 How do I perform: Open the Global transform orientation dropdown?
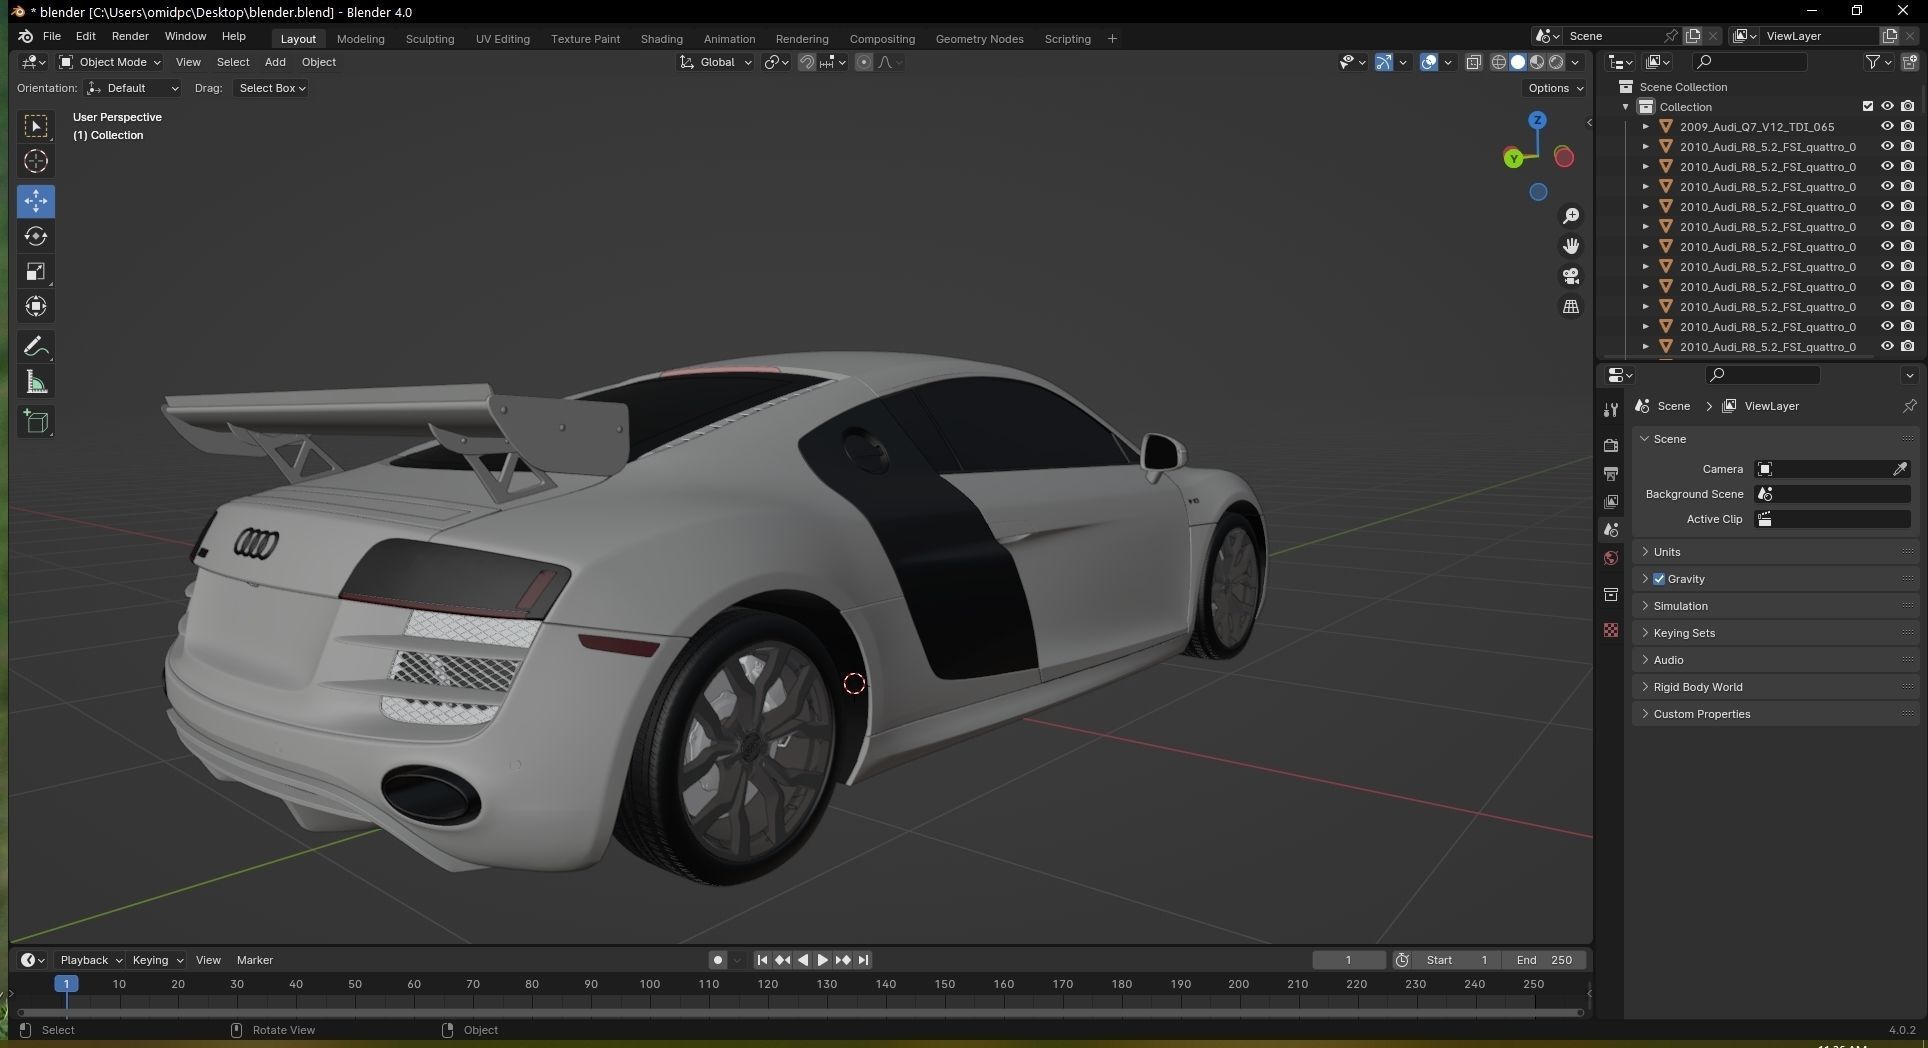coord(716,62)
